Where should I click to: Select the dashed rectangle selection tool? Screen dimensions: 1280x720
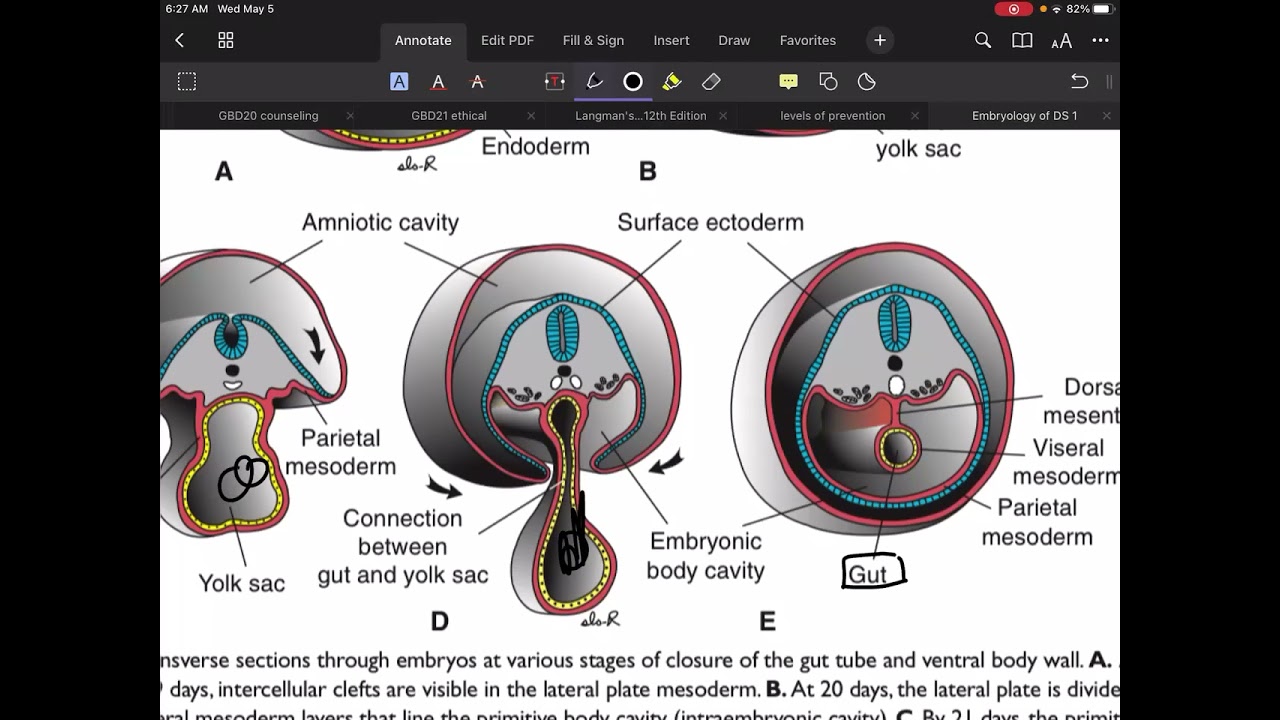click(x=187, y=82)
